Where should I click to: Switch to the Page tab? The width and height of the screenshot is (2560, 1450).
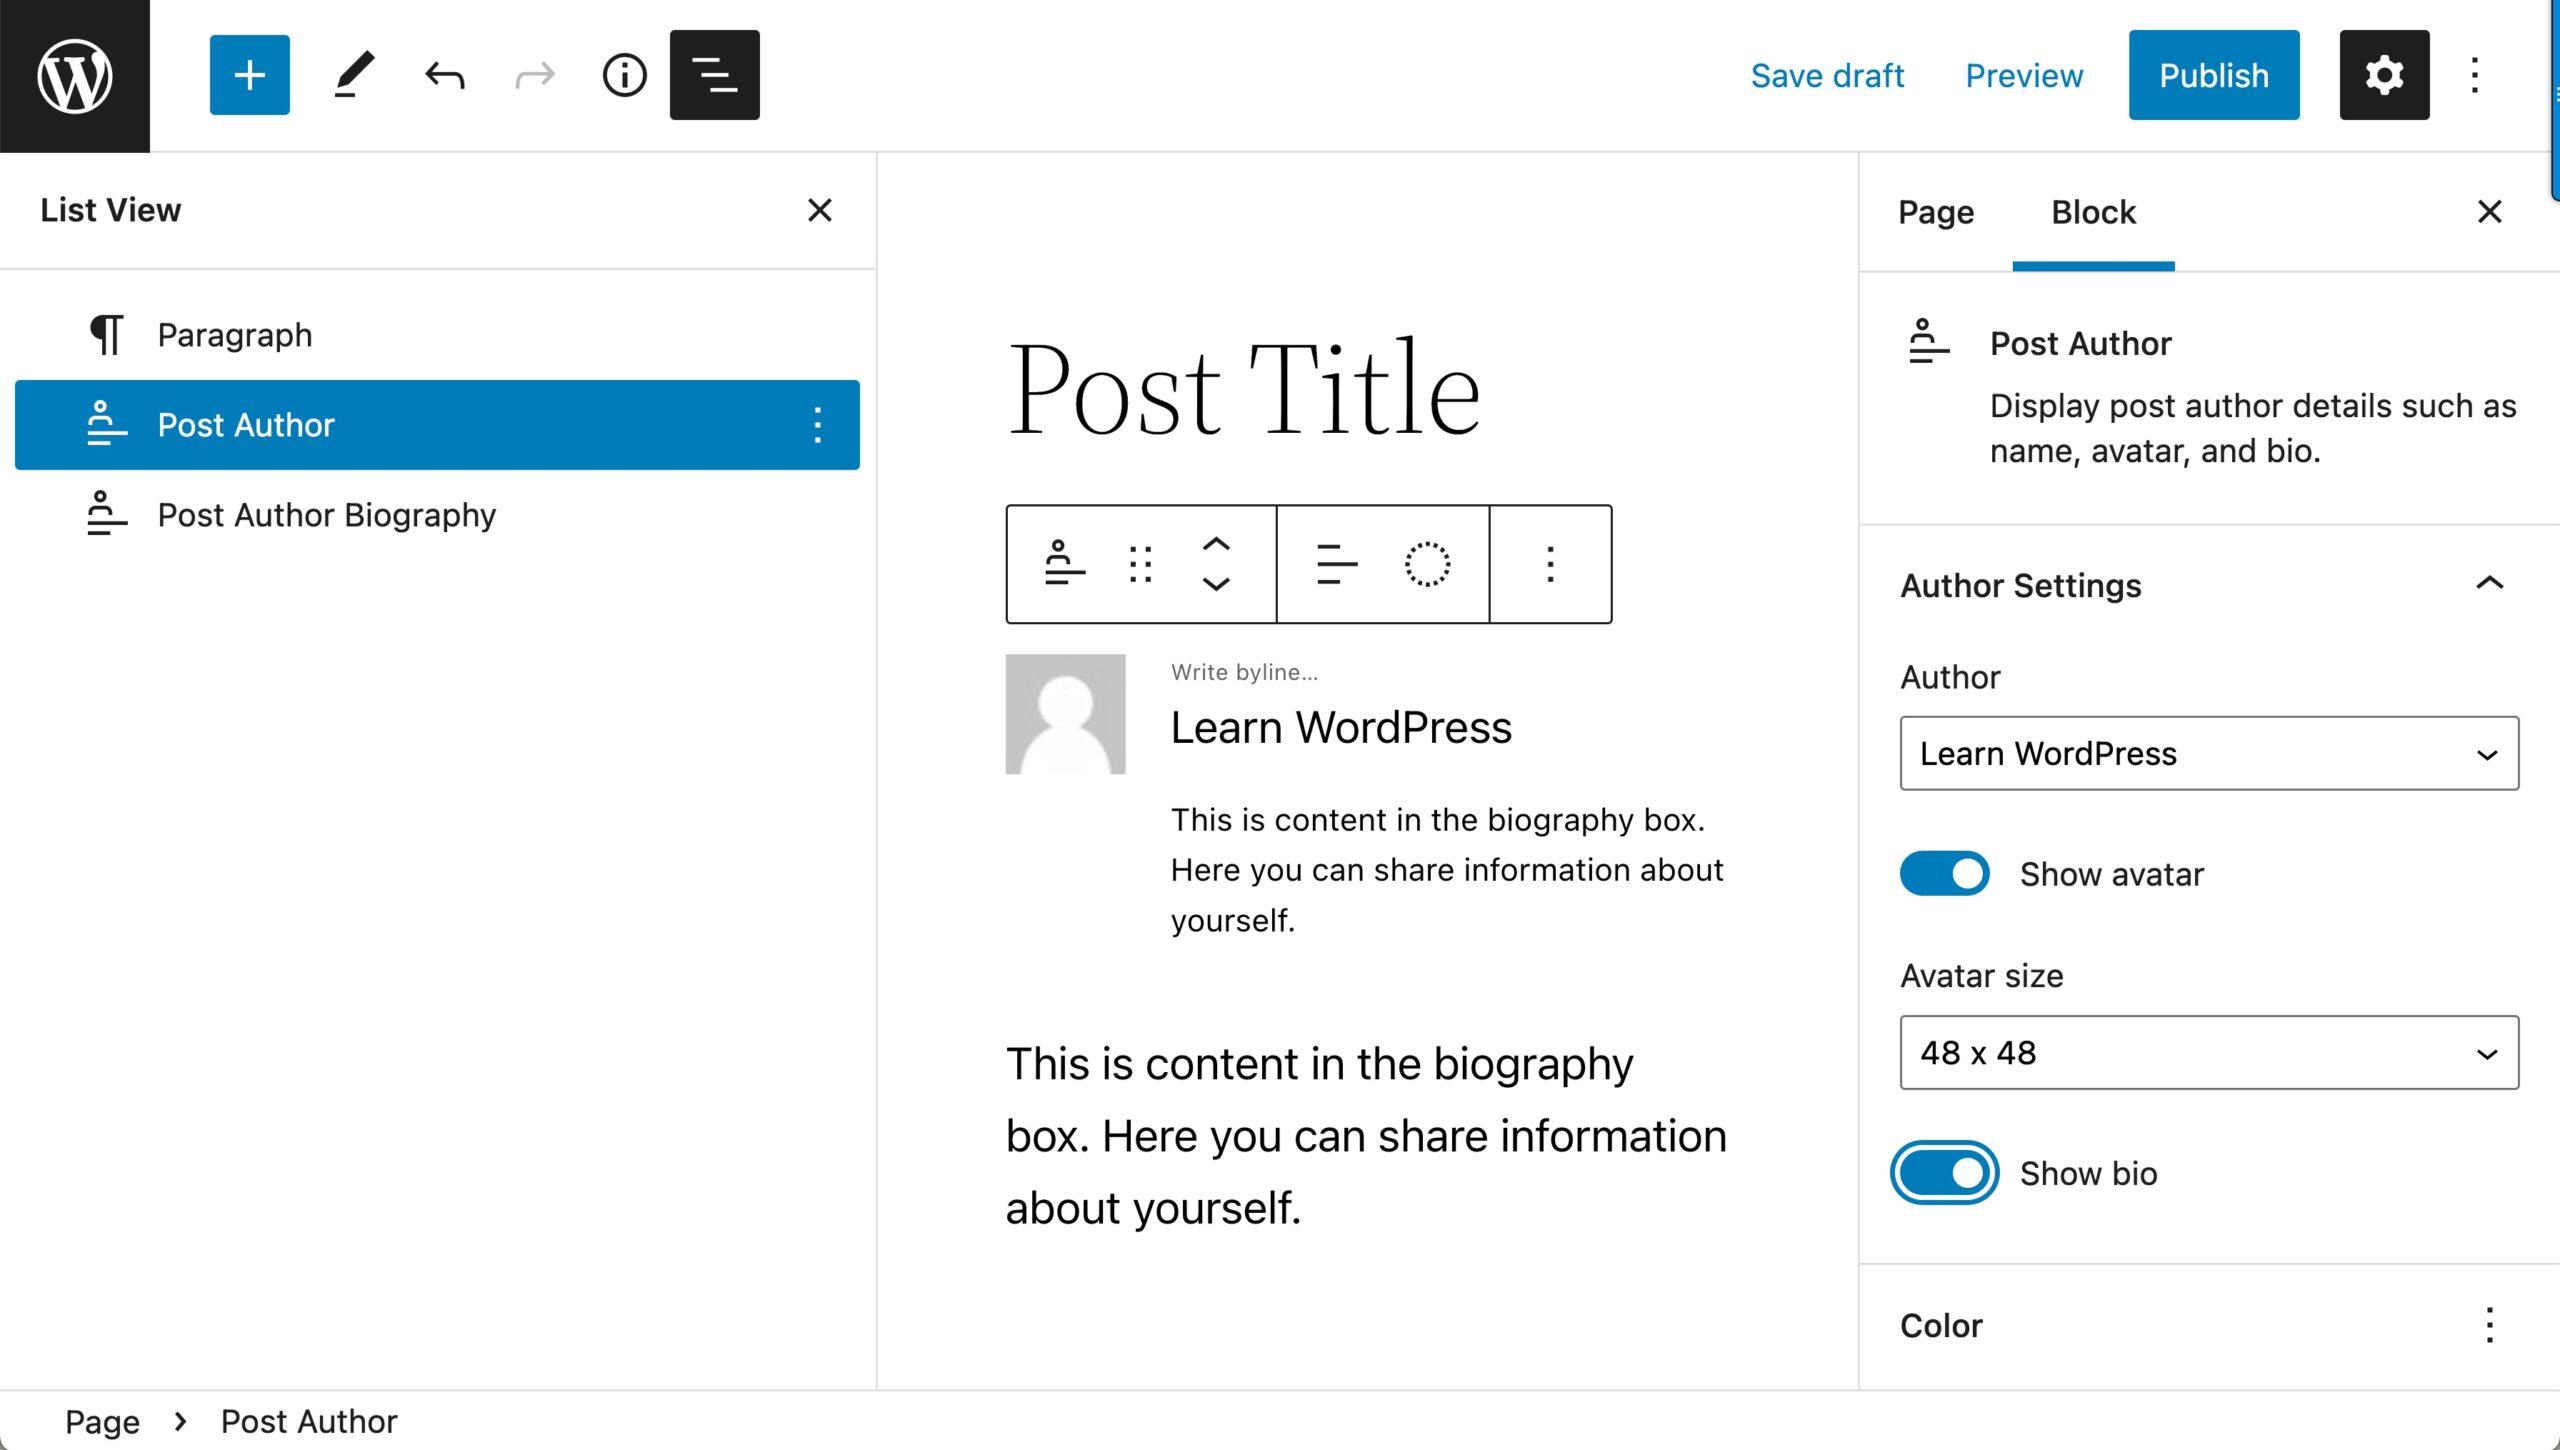click(1935, 212)
